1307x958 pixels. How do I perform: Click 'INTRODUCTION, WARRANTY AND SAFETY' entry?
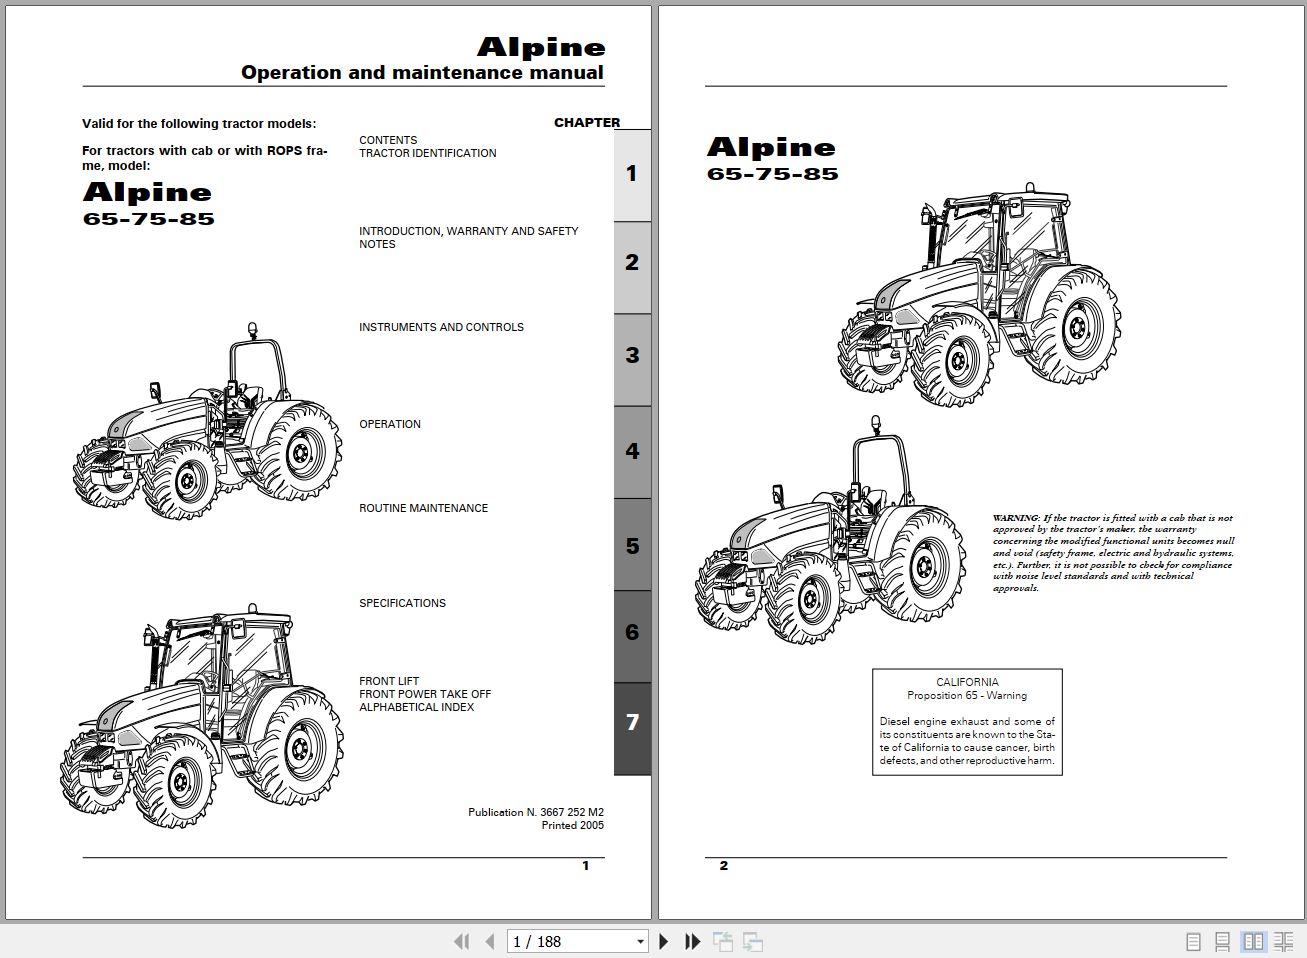coord(469,231)
